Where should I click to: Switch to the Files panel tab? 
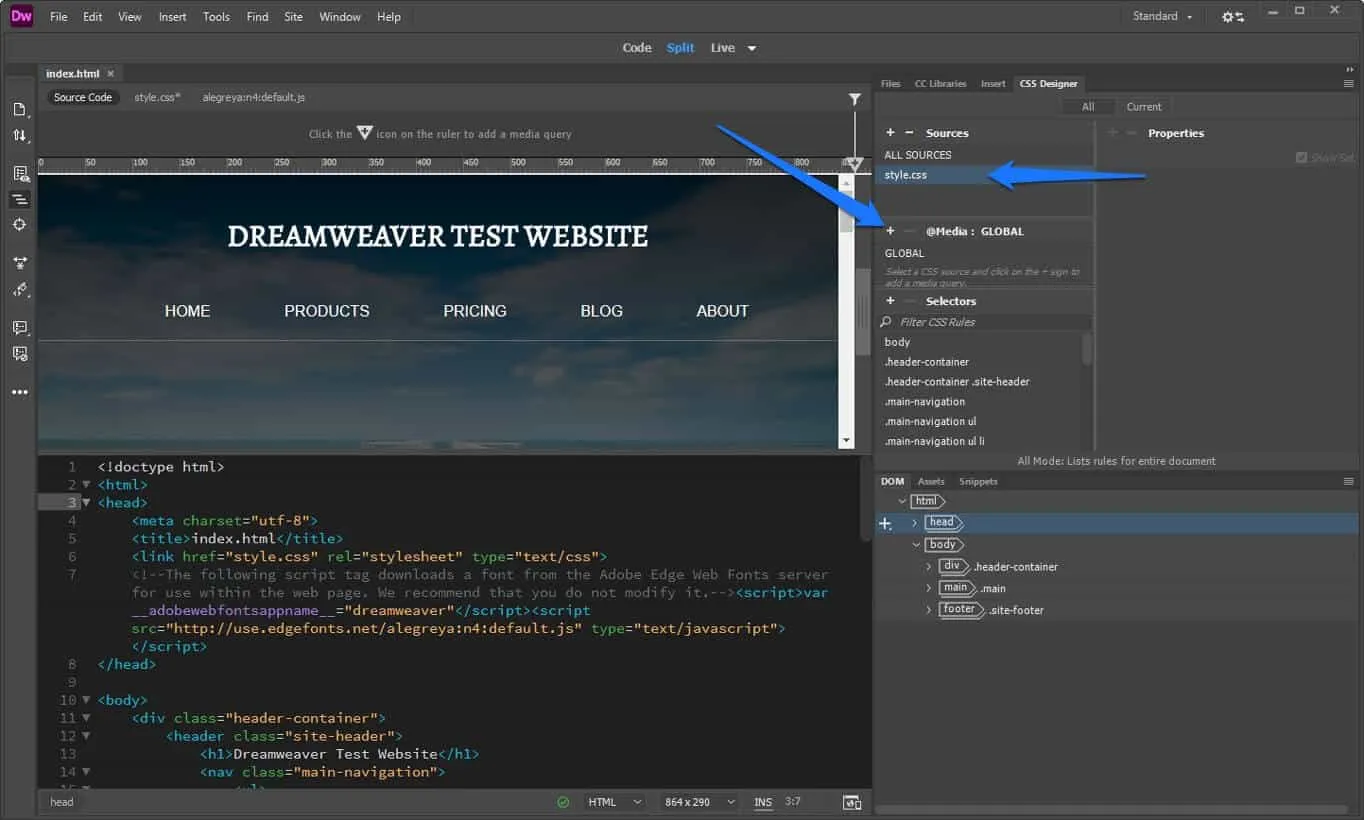coord(890,84)
